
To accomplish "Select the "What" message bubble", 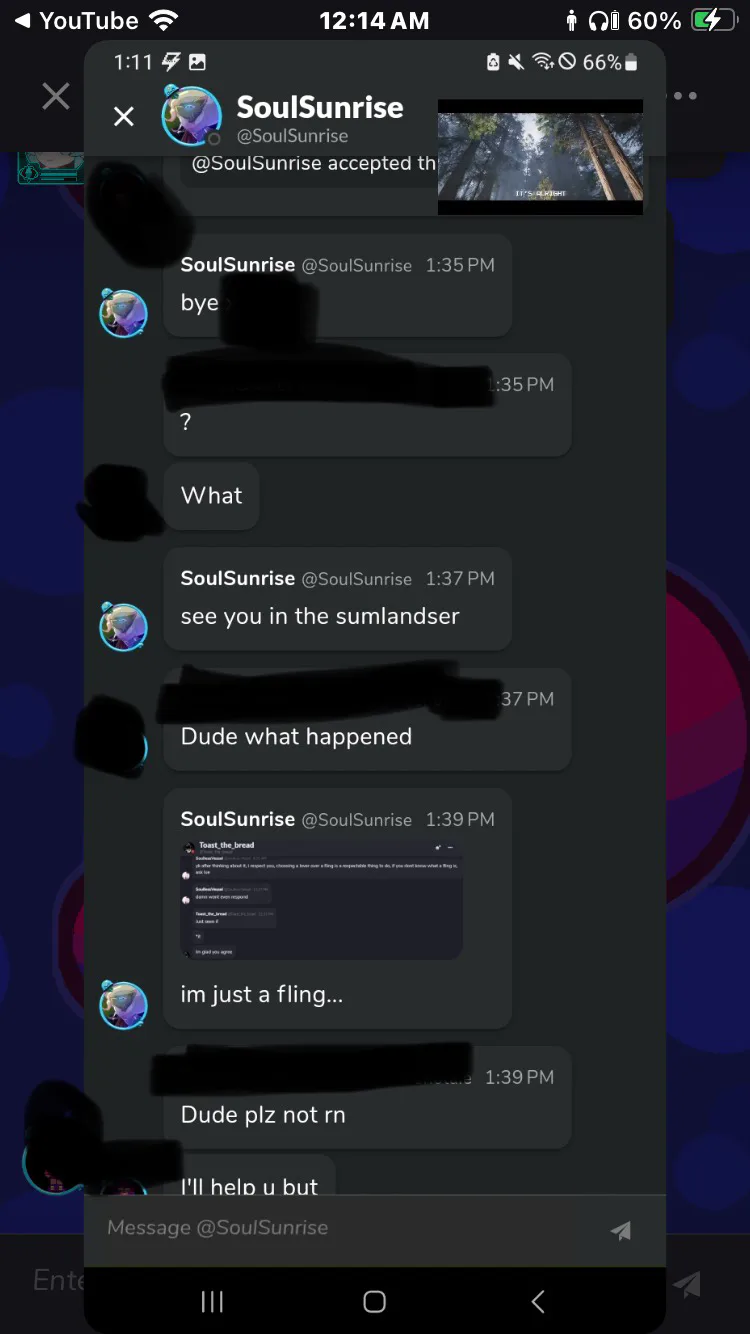I will click(x=211, y=496).
